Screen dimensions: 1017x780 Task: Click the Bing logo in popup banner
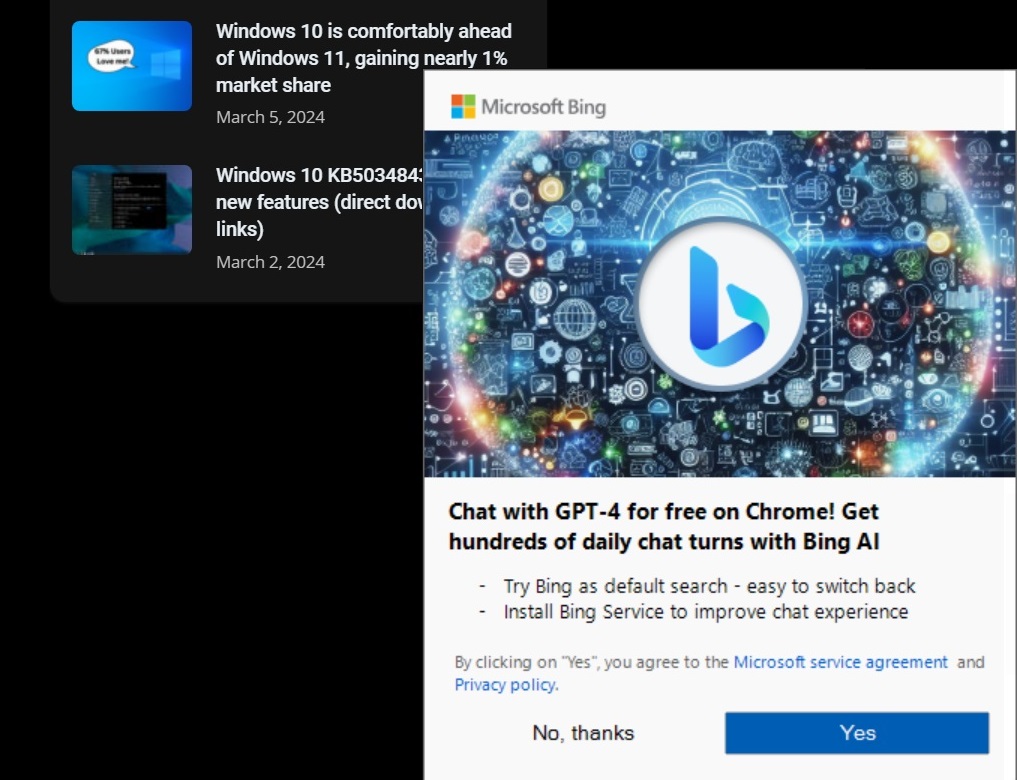(721, 303)
